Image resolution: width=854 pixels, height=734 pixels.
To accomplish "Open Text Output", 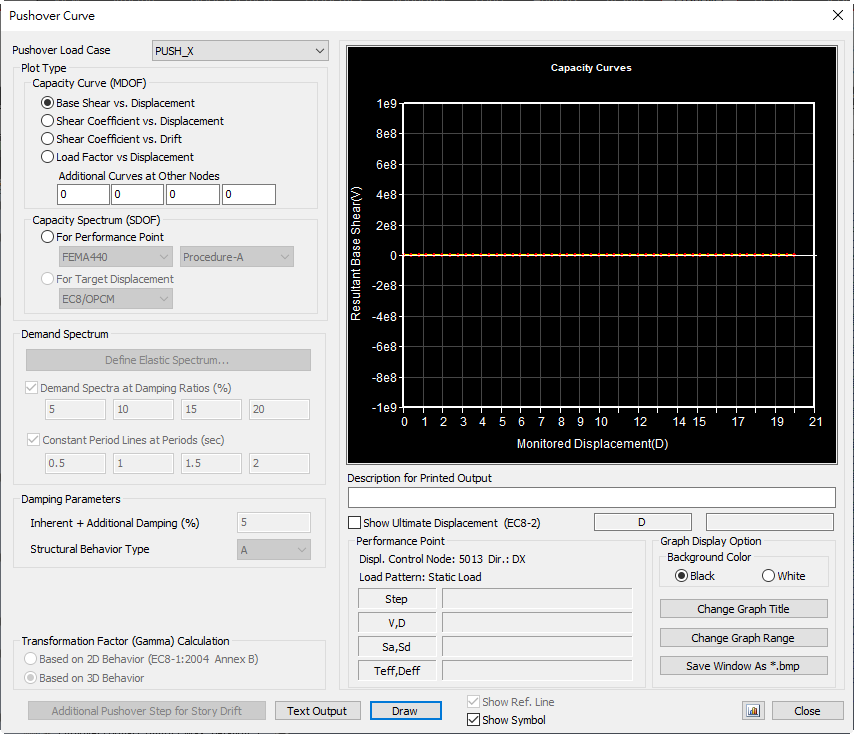I will (317, 711).
